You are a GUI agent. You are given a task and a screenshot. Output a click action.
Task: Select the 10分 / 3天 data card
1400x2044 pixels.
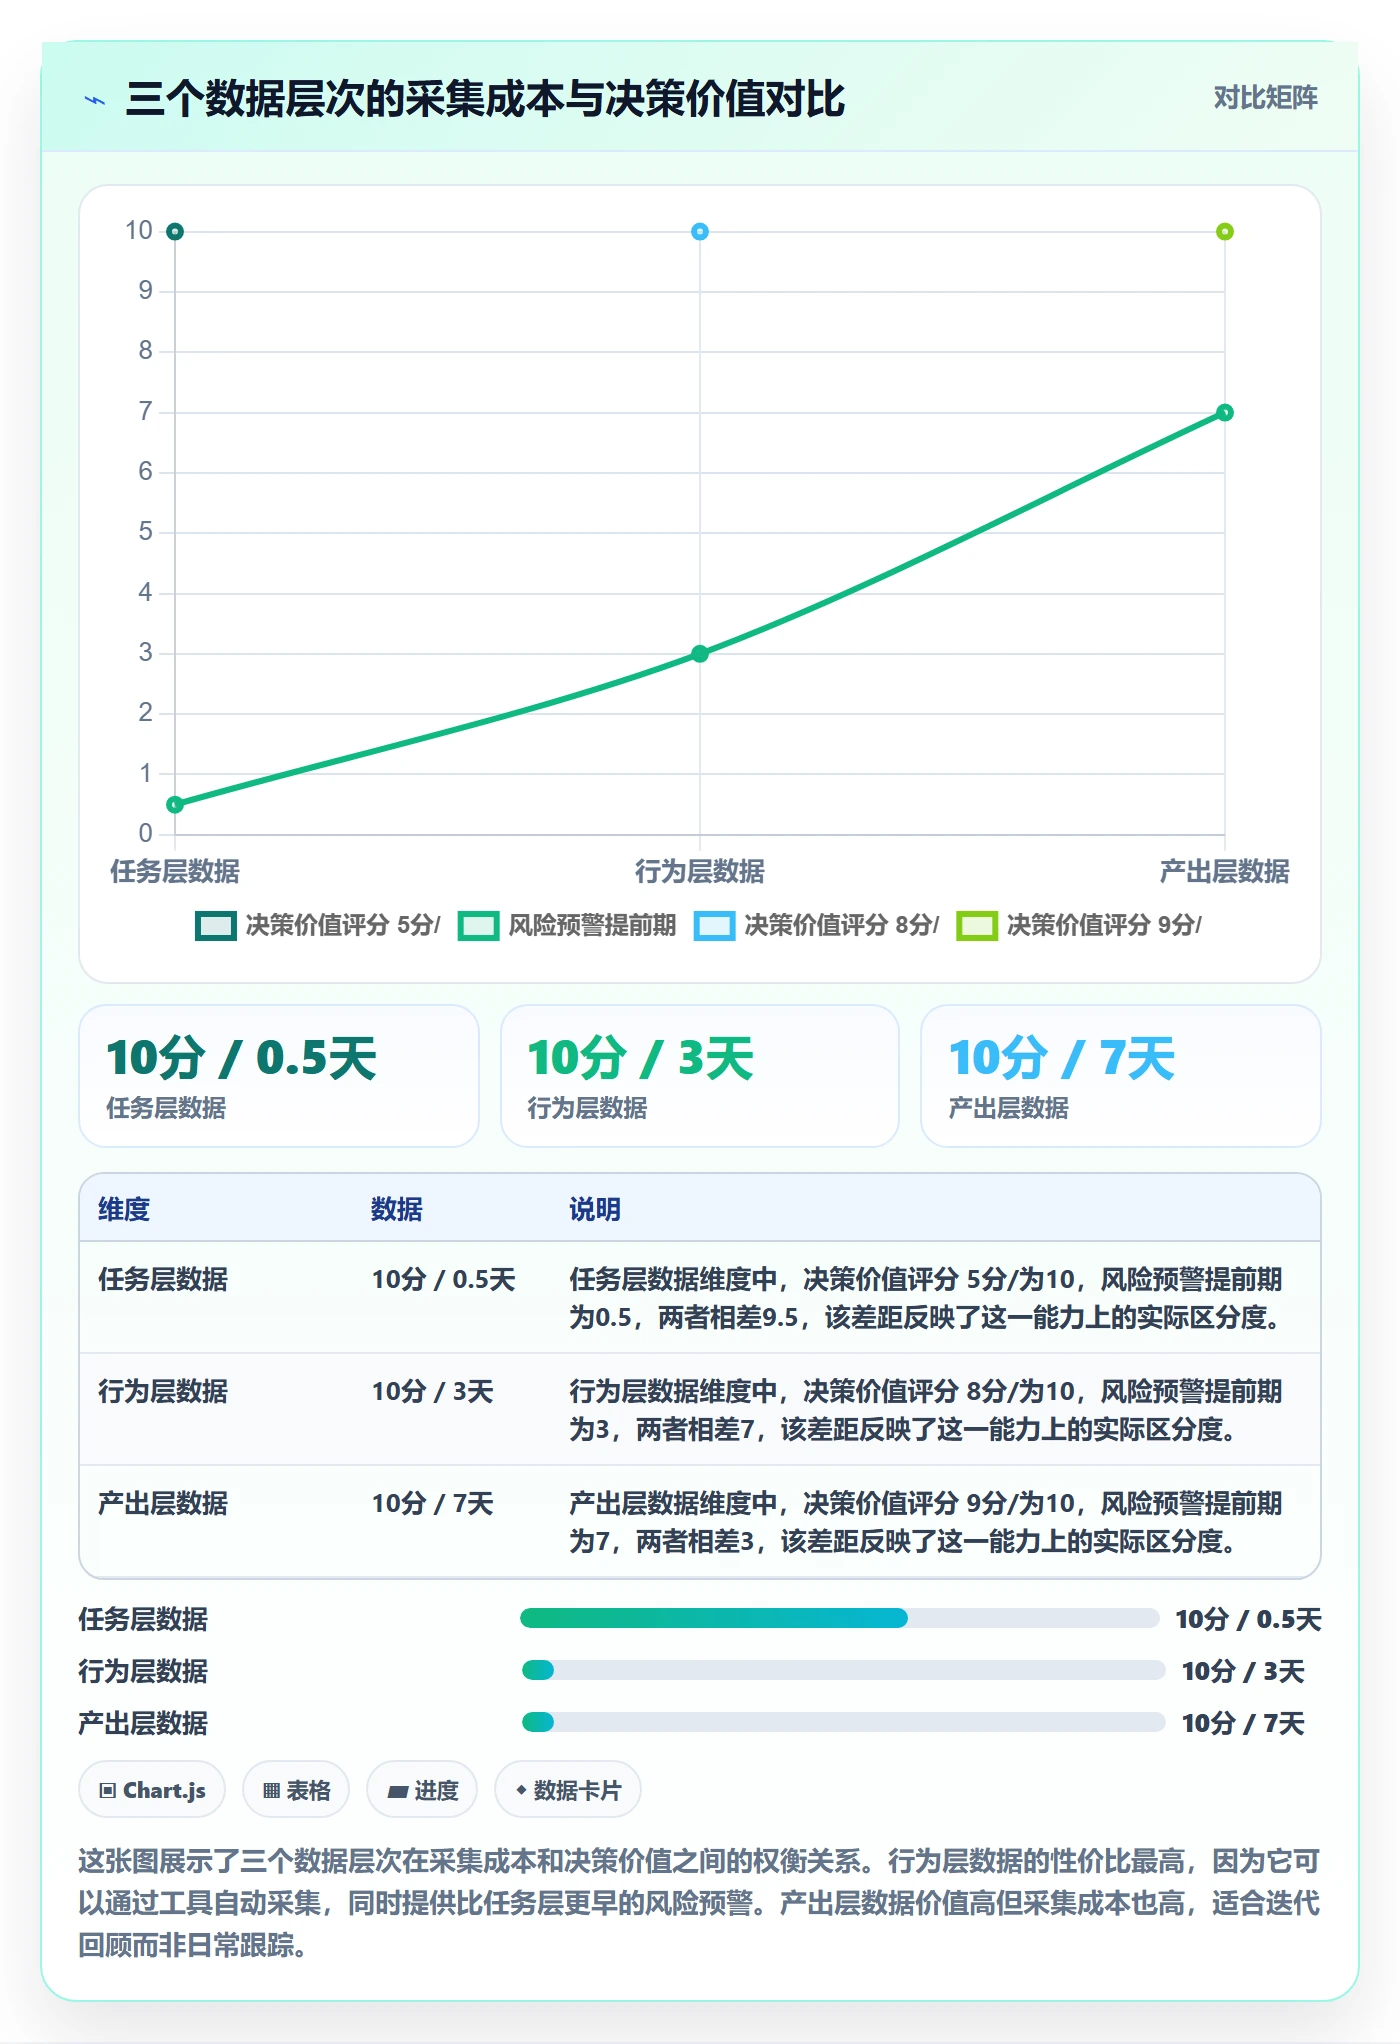click(x=700, y=1076)
